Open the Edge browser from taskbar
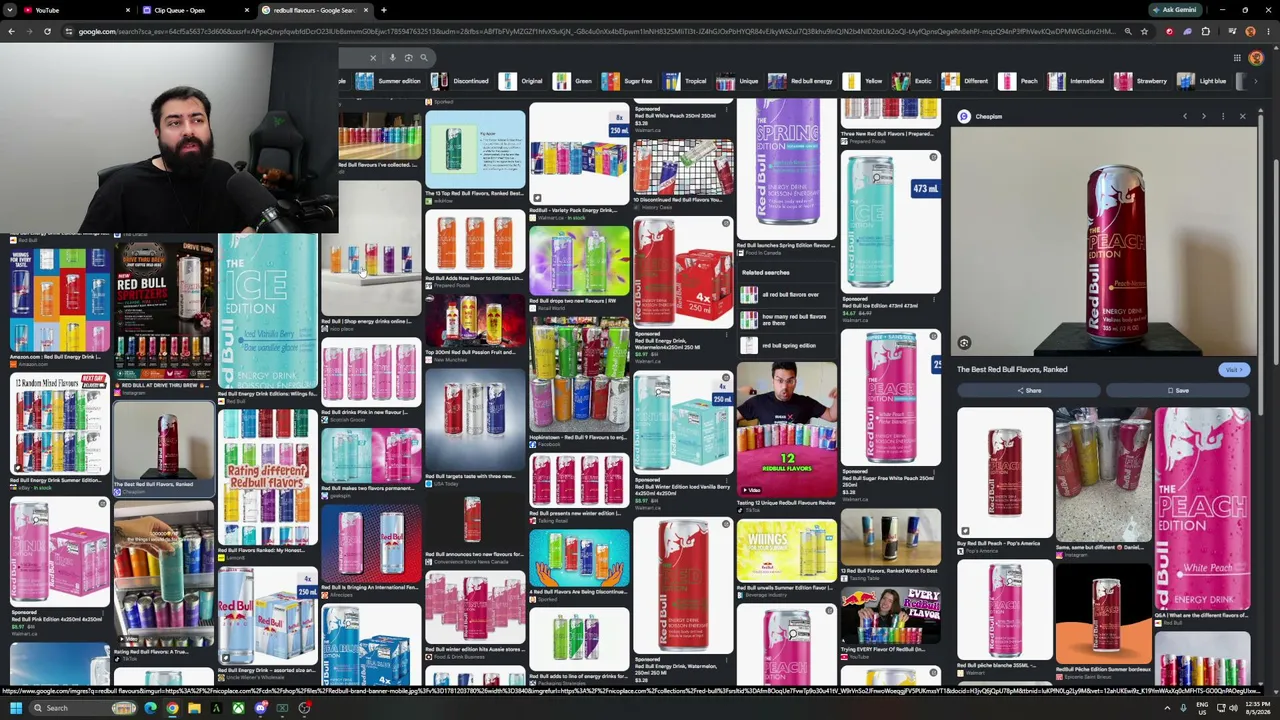Screen dimensions: 1280x720 pyautogui.click(x=150, y=708)
